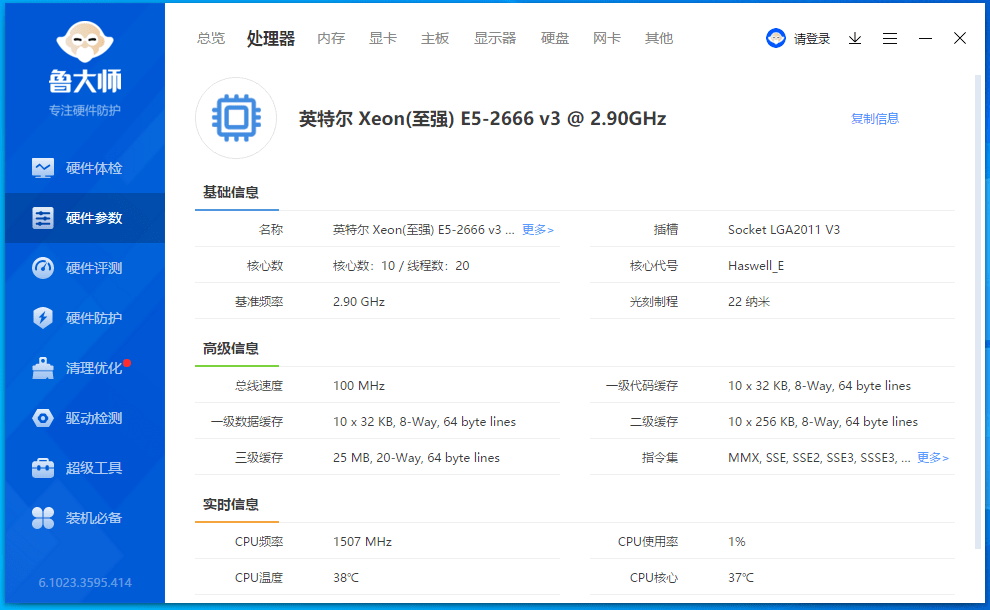Viewport: 990px width, 610px height.
Task: Click the 基础信息 section header
Action: click(x=231, y=192)
